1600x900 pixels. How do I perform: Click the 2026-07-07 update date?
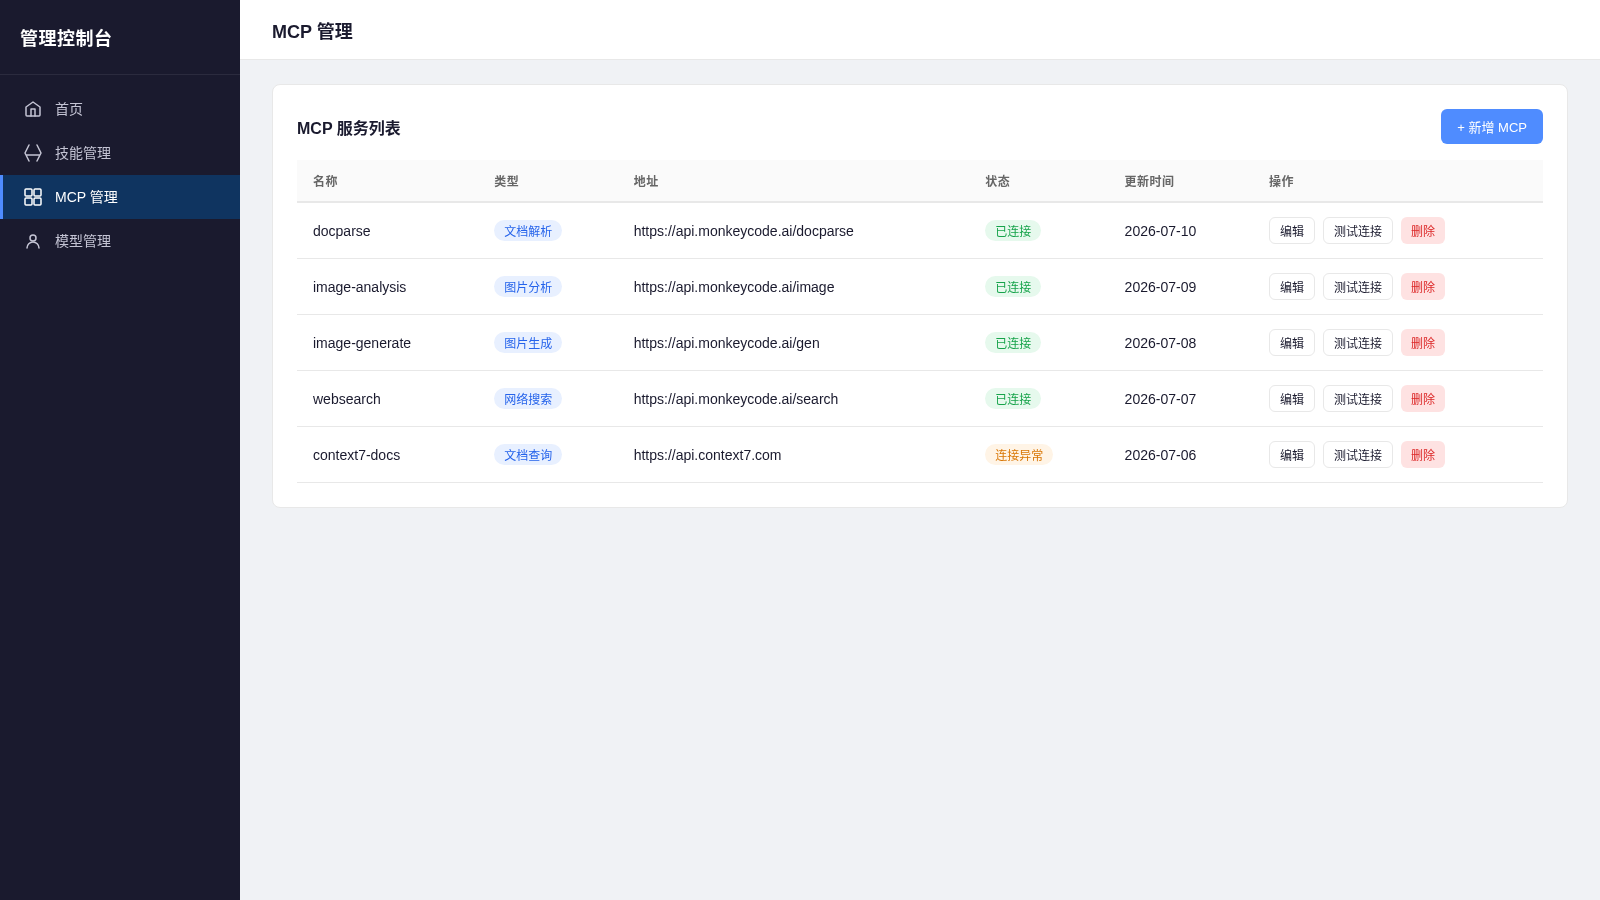click(x=1160, y=399)
